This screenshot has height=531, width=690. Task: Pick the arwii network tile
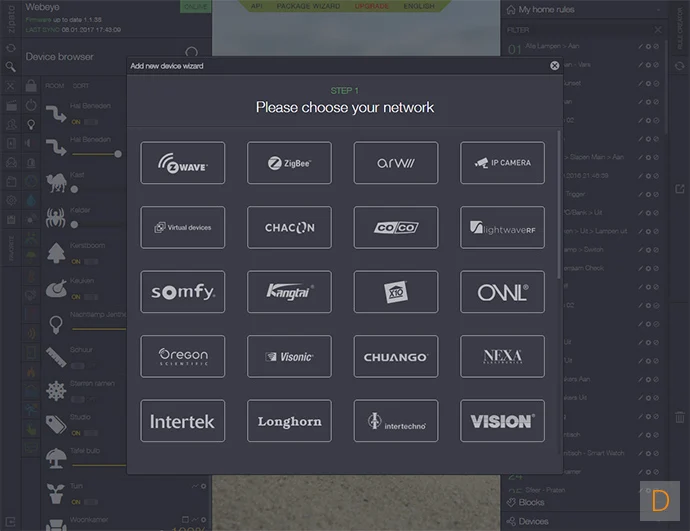tap(396, 163)
